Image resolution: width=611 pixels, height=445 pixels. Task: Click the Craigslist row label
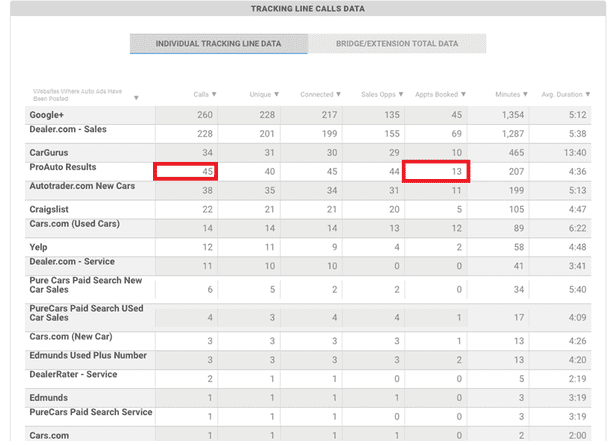click(49, 210)
